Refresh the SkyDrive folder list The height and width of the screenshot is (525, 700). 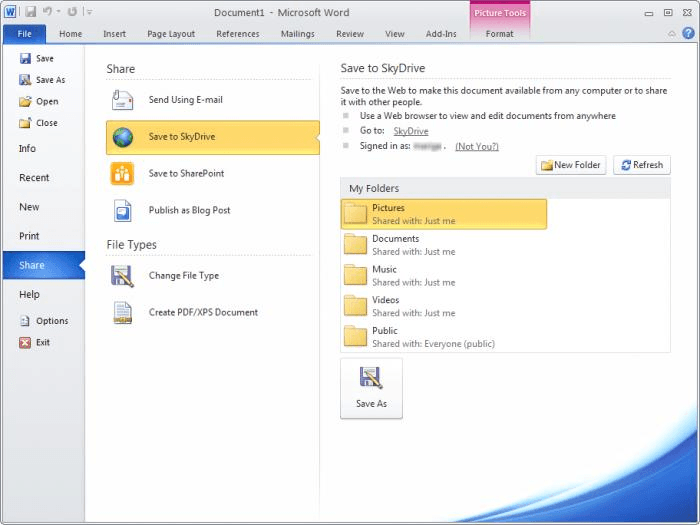(641, 165)
